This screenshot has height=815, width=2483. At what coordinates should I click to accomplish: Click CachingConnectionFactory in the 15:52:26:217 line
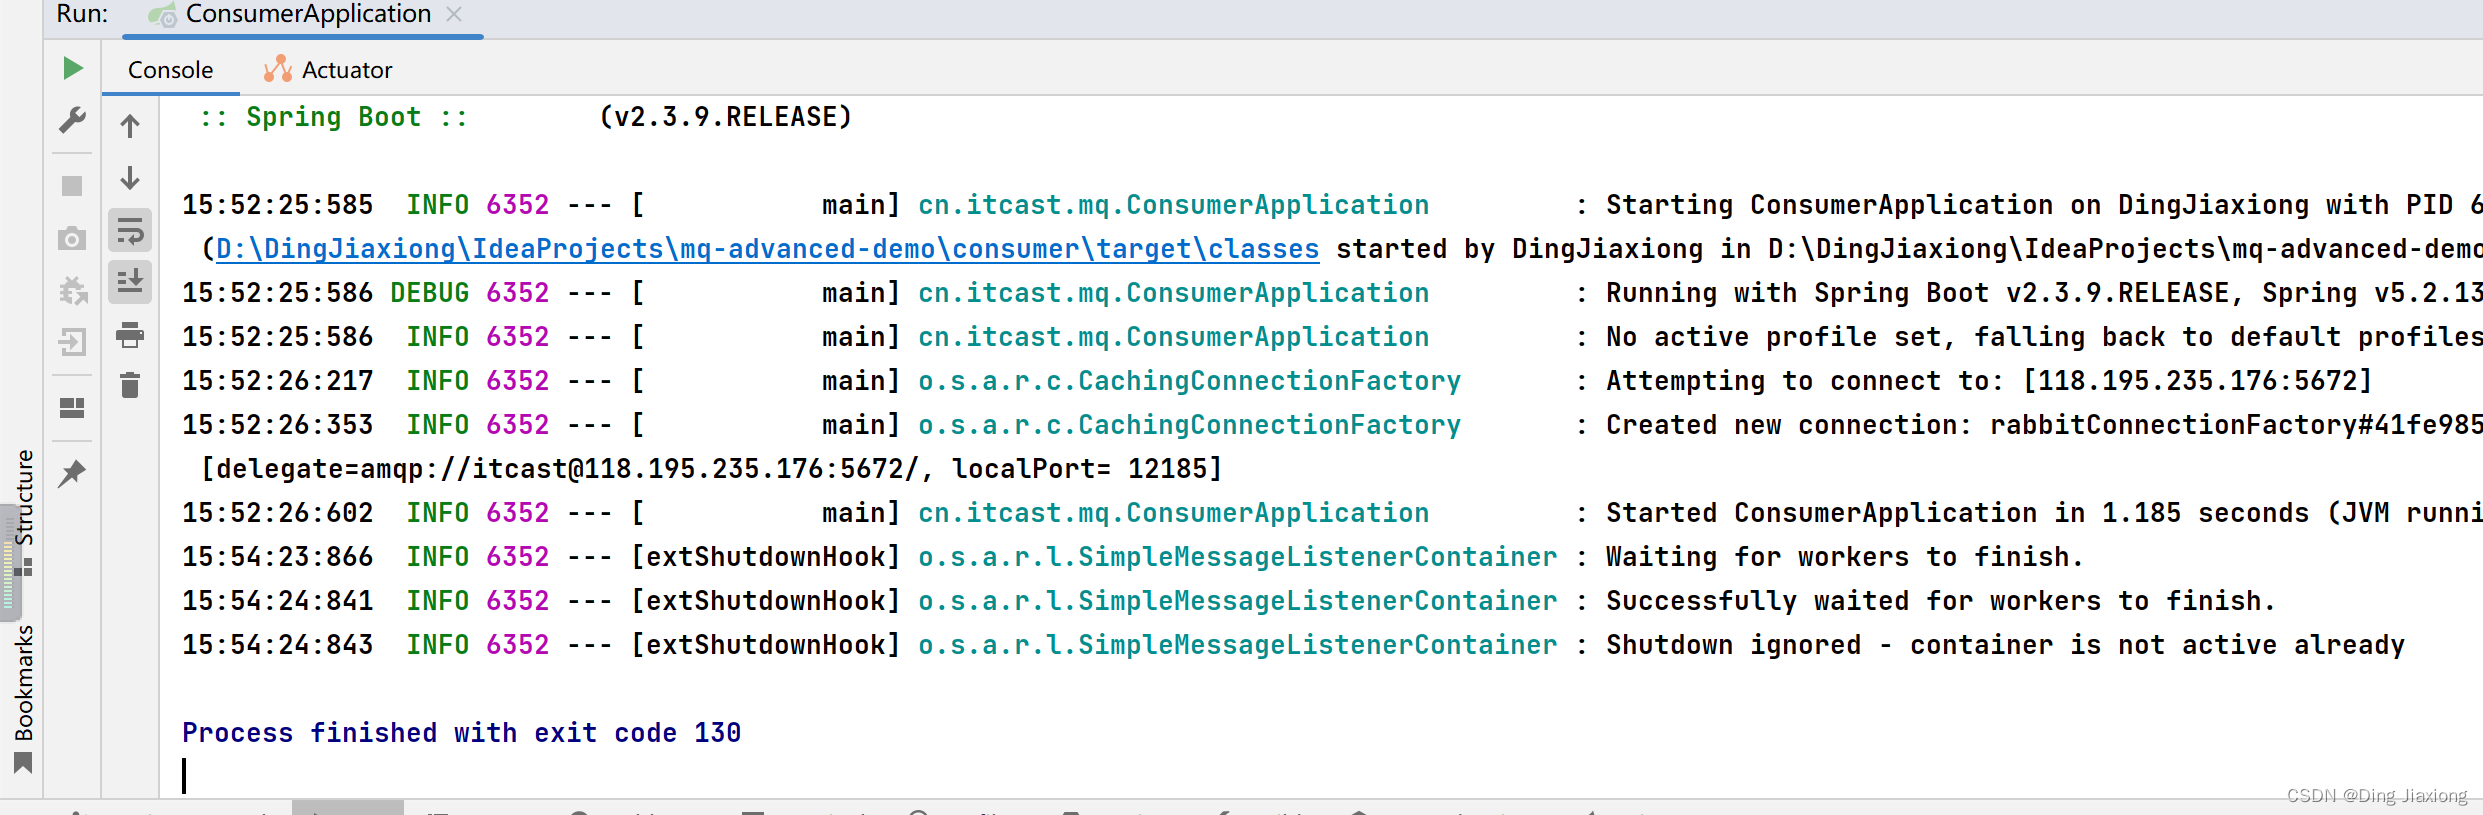click(1190, 381)
